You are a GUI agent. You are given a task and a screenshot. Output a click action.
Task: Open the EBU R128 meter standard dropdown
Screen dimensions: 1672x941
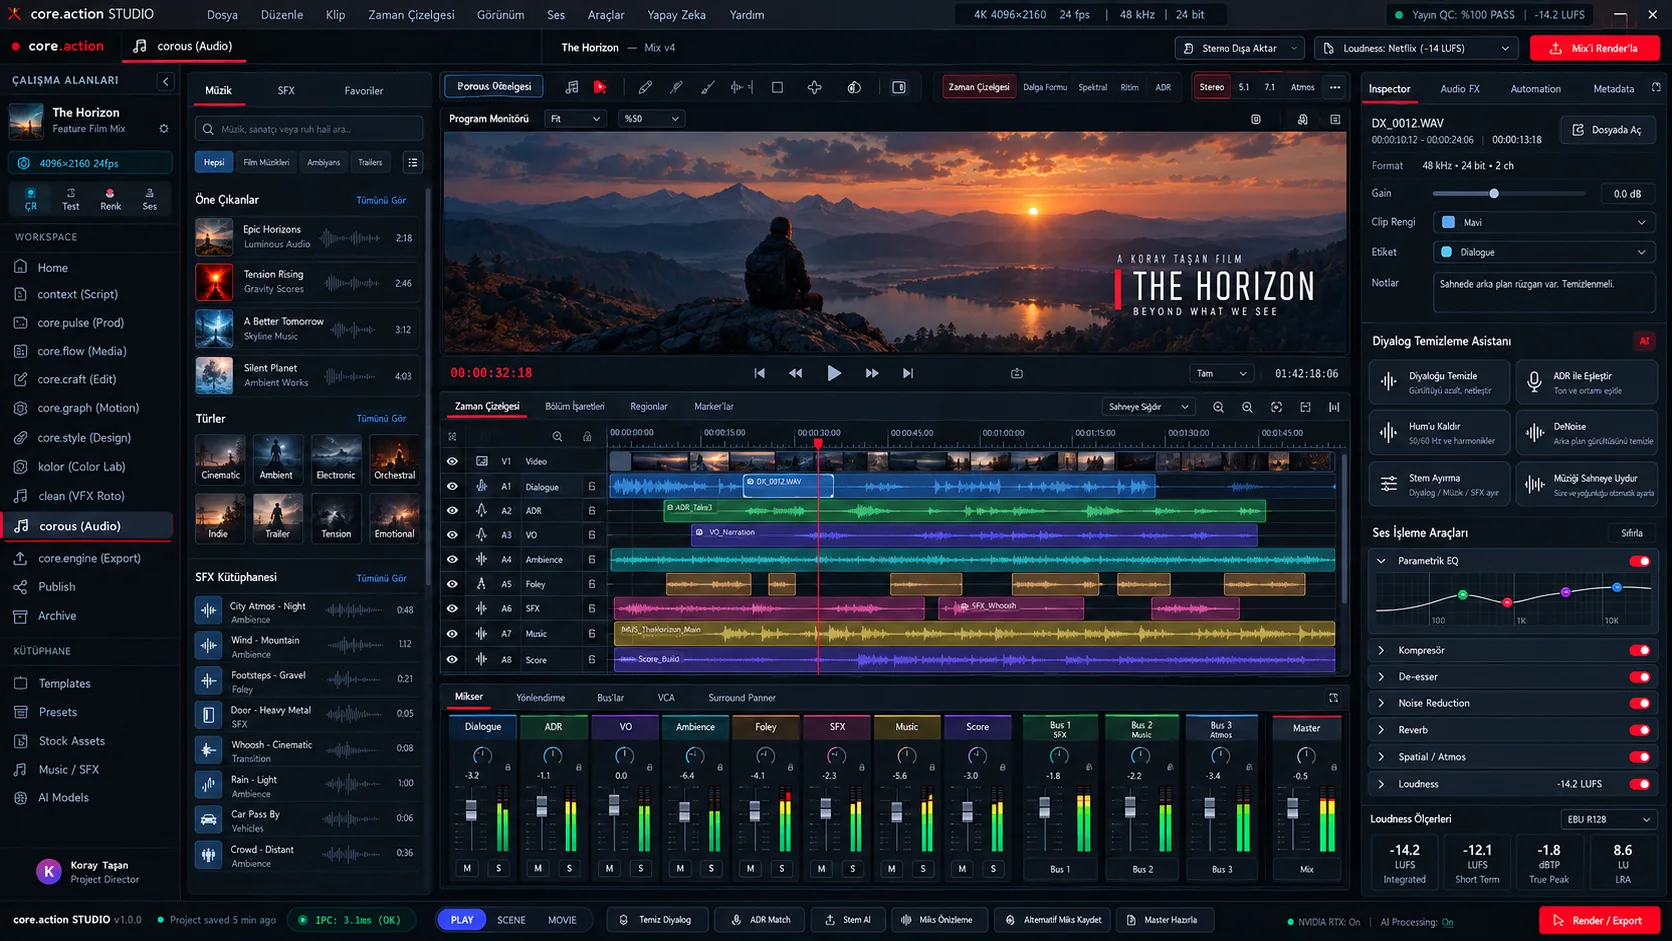1607,819
